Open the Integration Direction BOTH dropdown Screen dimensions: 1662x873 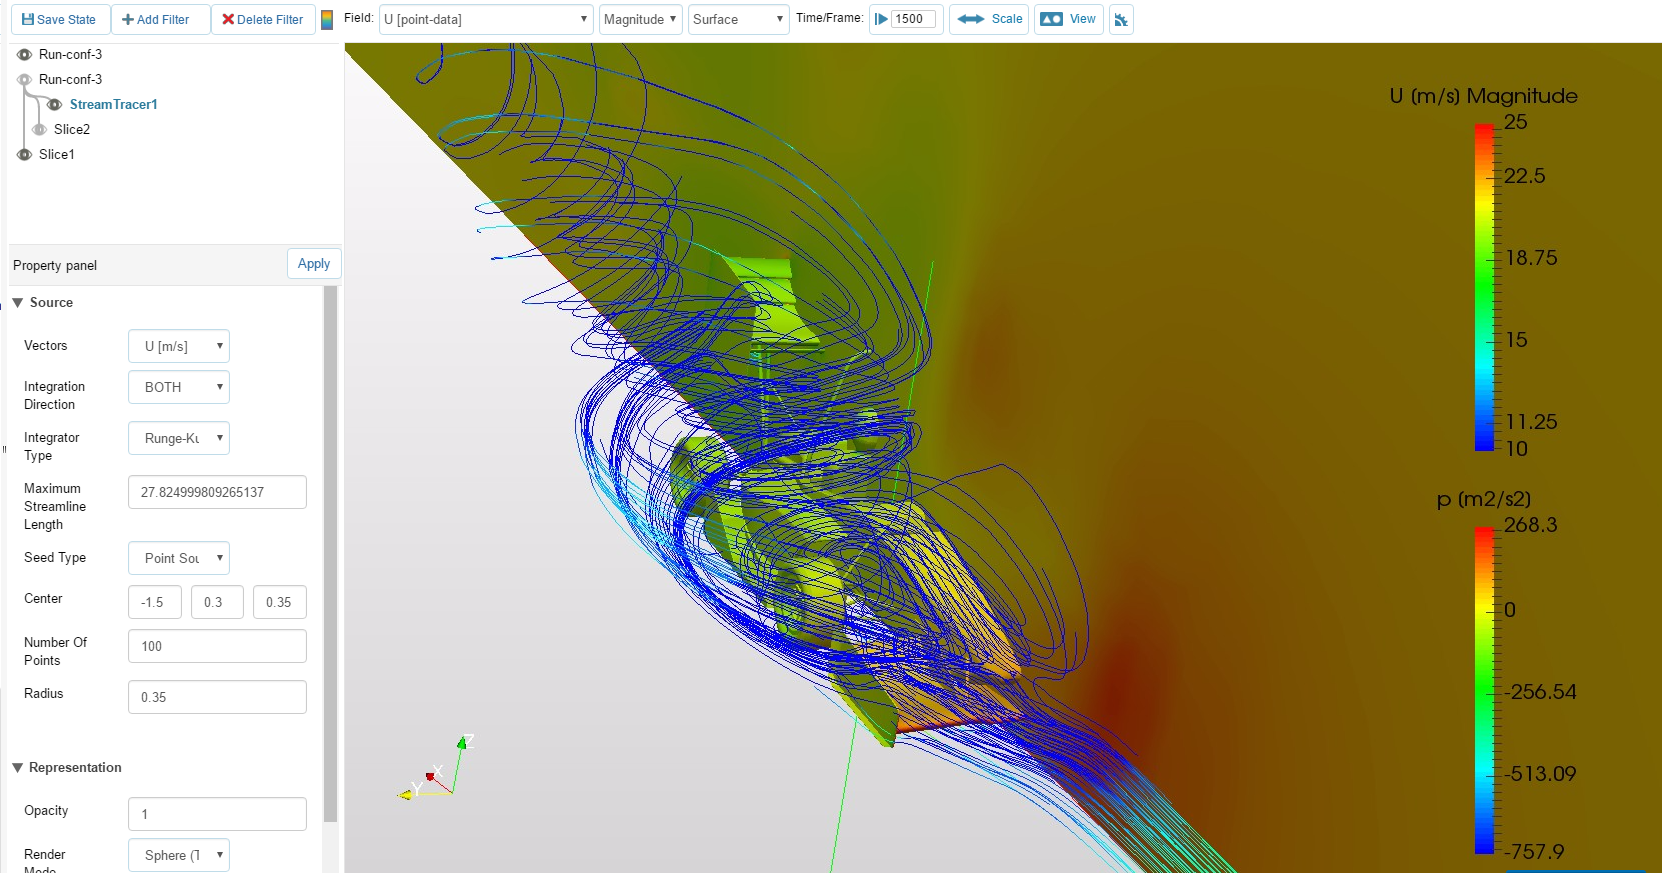pyautogui.click(x=179, y=387)
